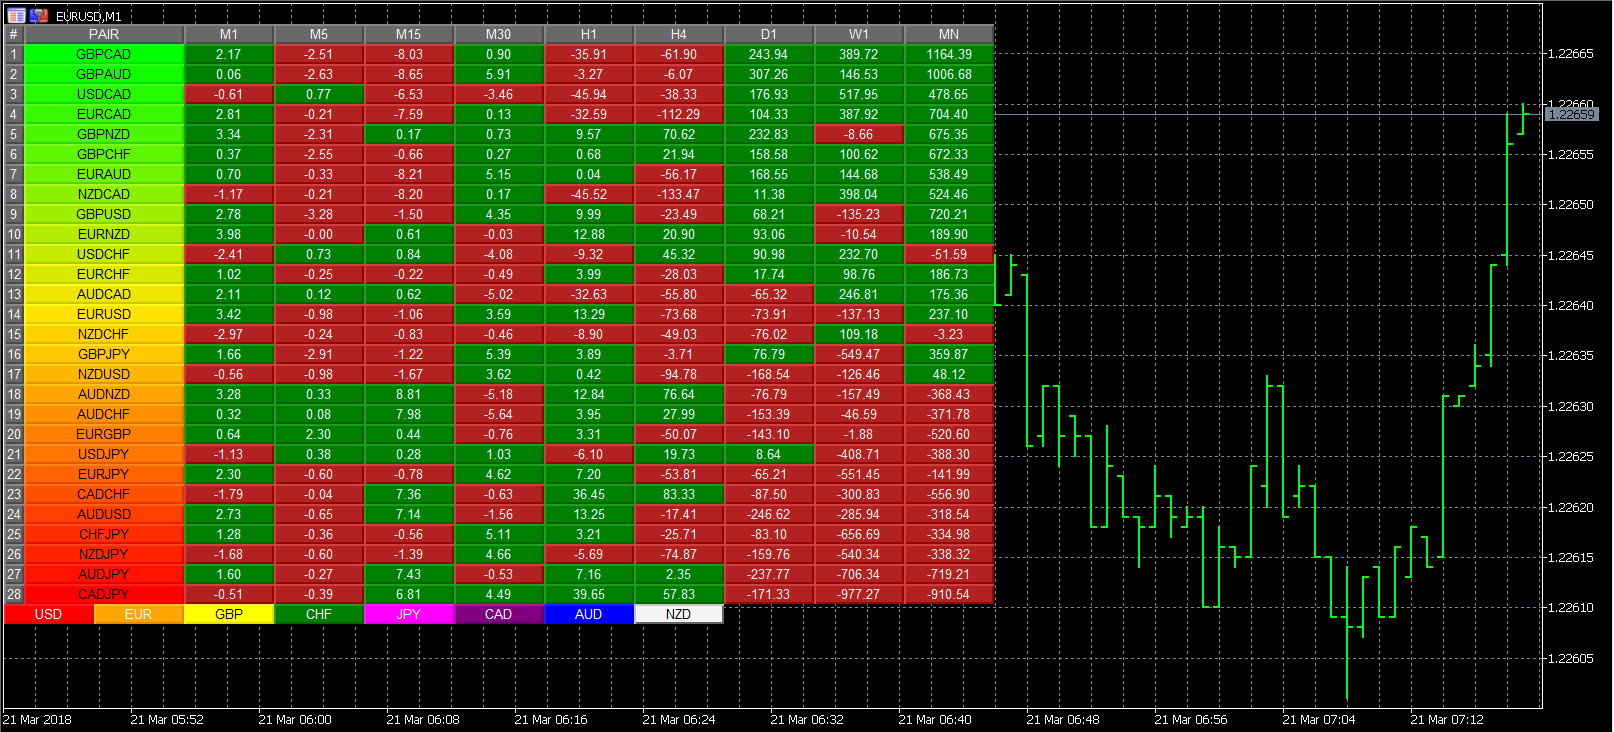This screenshot has height=732, width=1614.
Task: Enable the white NZD currency filter
Action: (678, 614)
